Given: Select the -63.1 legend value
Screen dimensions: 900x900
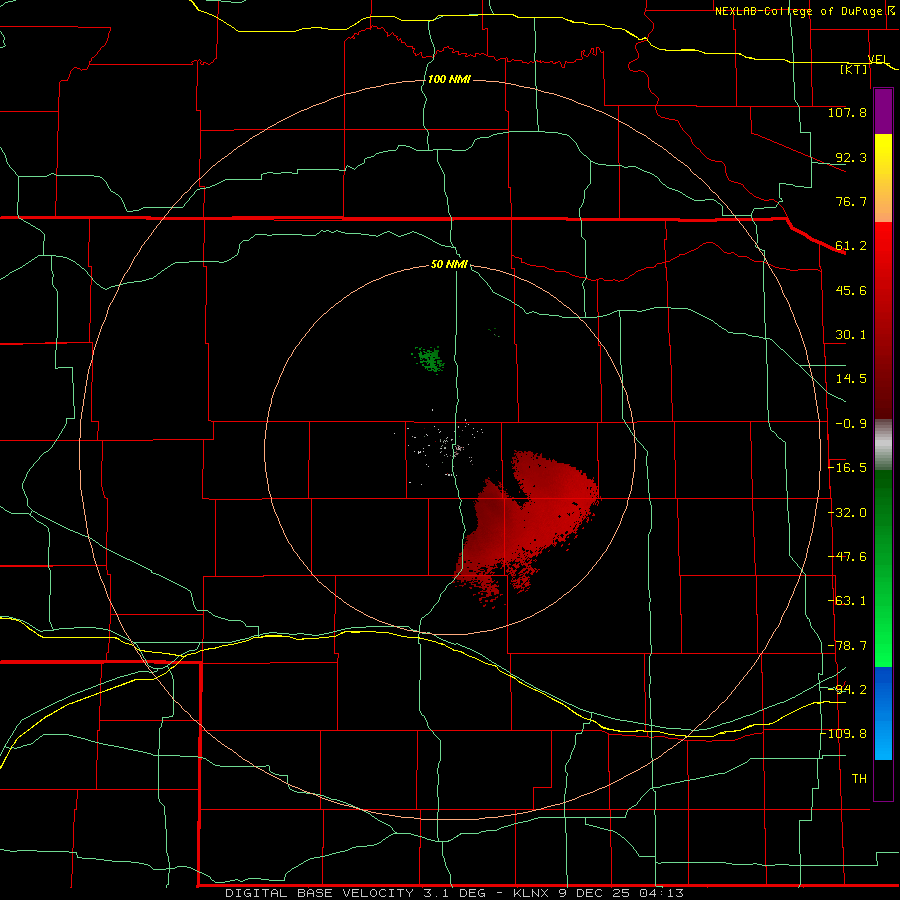Looking at the screenshot, I should click(847, 601).
